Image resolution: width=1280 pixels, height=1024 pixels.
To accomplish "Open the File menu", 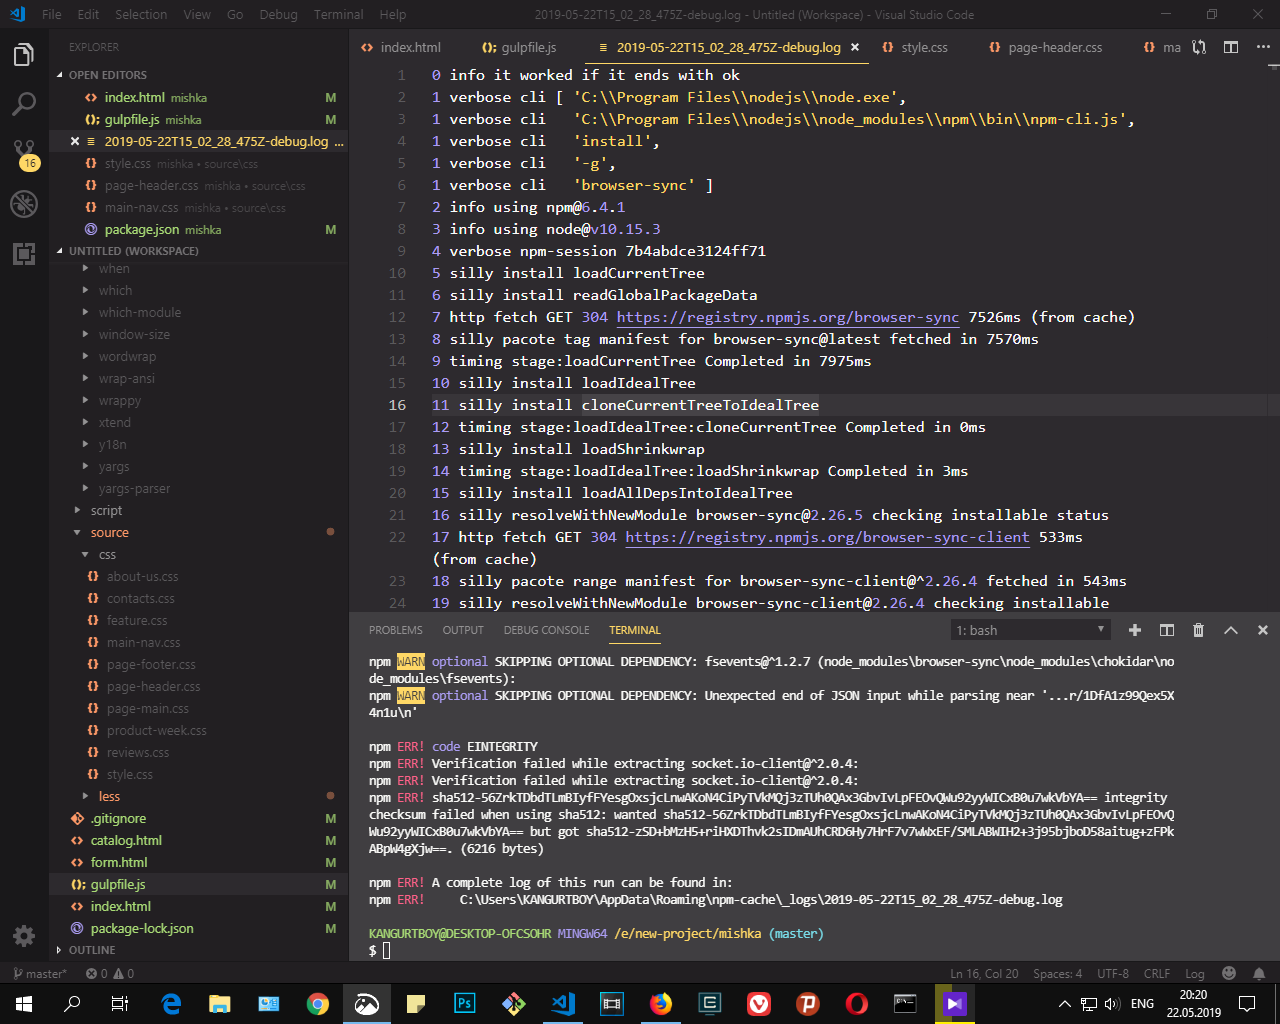I will [x=52, y=15].
